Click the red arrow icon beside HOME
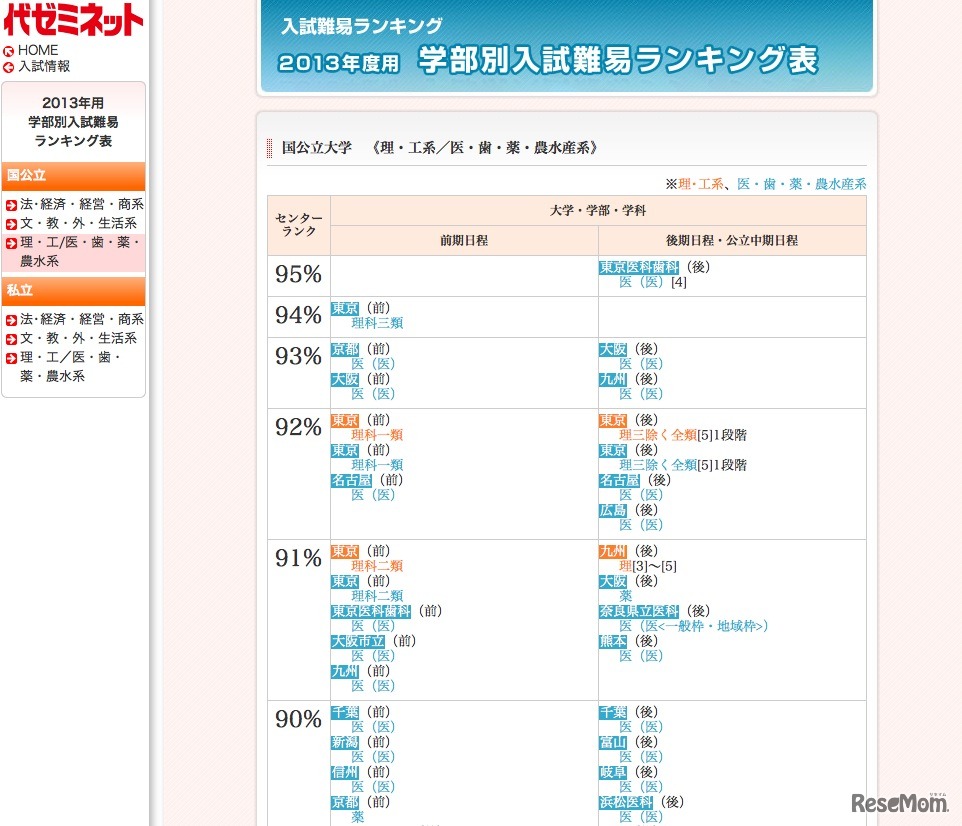 [9, 52]
